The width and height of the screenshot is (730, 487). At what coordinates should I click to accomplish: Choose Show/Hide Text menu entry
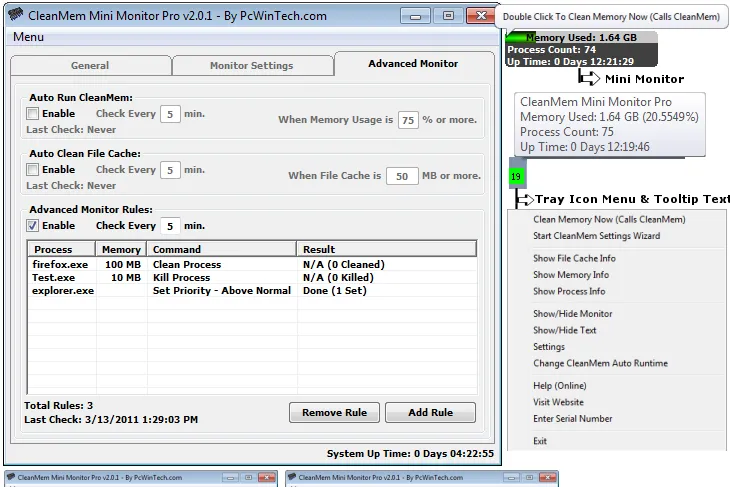click(x=564, y=330)
